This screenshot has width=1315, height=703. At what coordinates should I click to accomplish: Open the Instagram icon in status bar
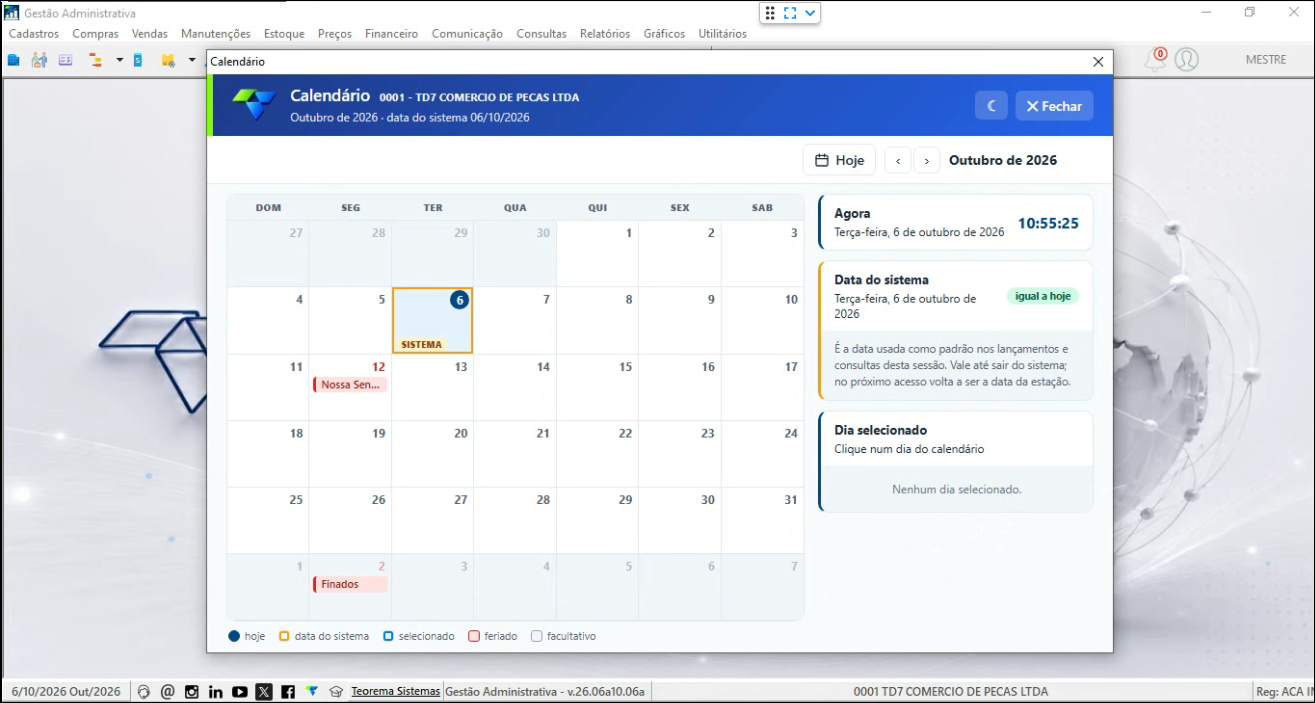(191, 691)
